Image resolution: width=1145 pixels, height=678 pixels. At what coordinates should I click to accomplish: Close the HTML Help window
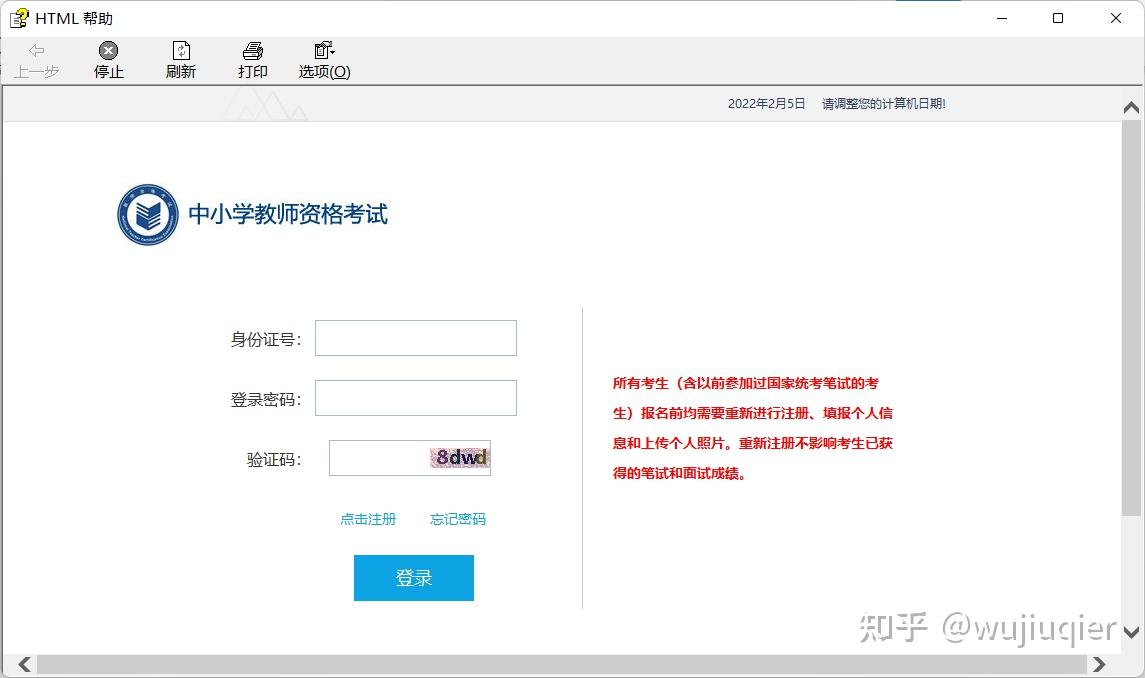click(1116, 18)
